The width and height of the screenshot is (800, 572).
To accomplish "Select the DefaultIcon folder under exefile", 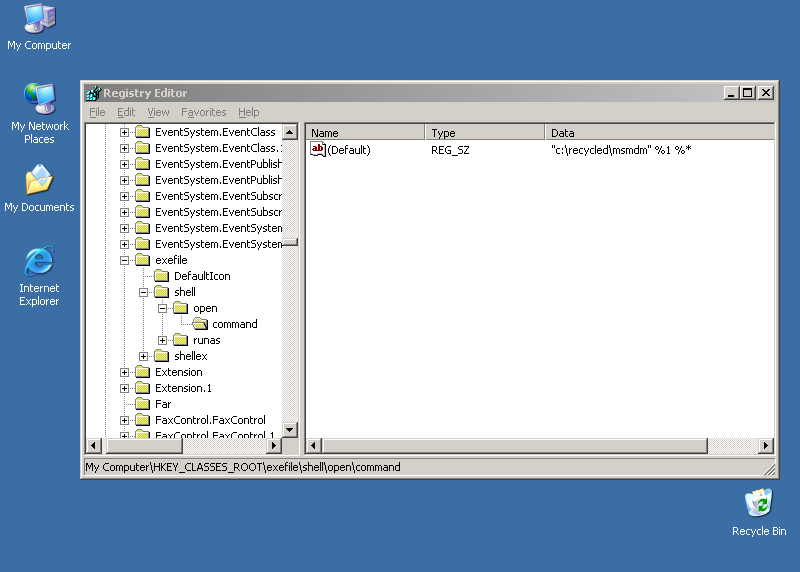I will point(201,276).
